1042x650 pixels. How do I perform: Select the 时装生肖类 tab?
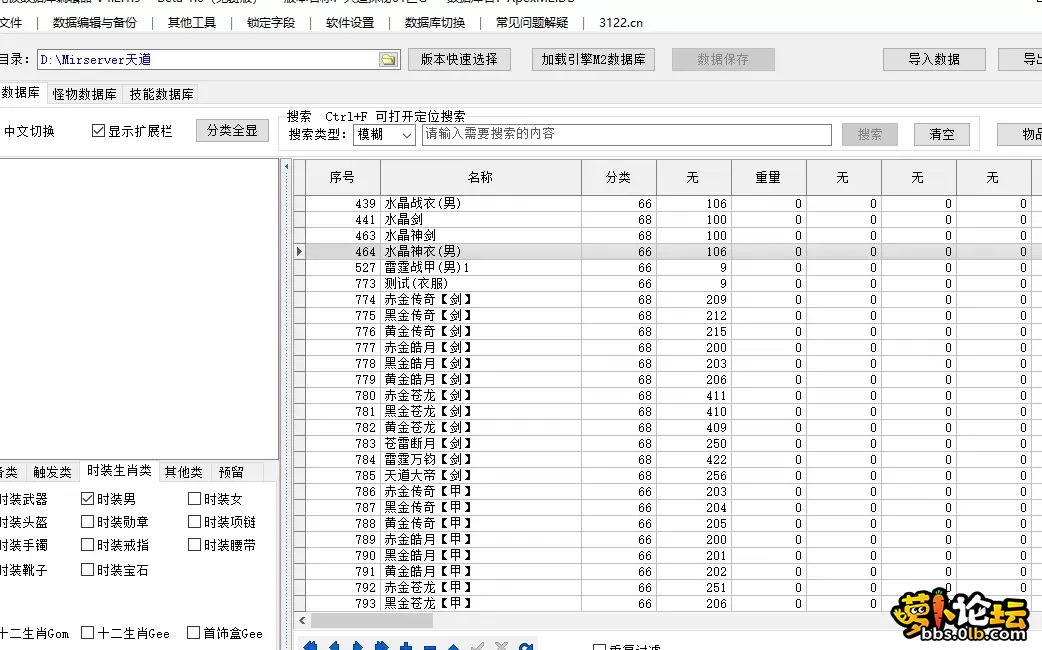pyautogui.click(x=119, y=471)
